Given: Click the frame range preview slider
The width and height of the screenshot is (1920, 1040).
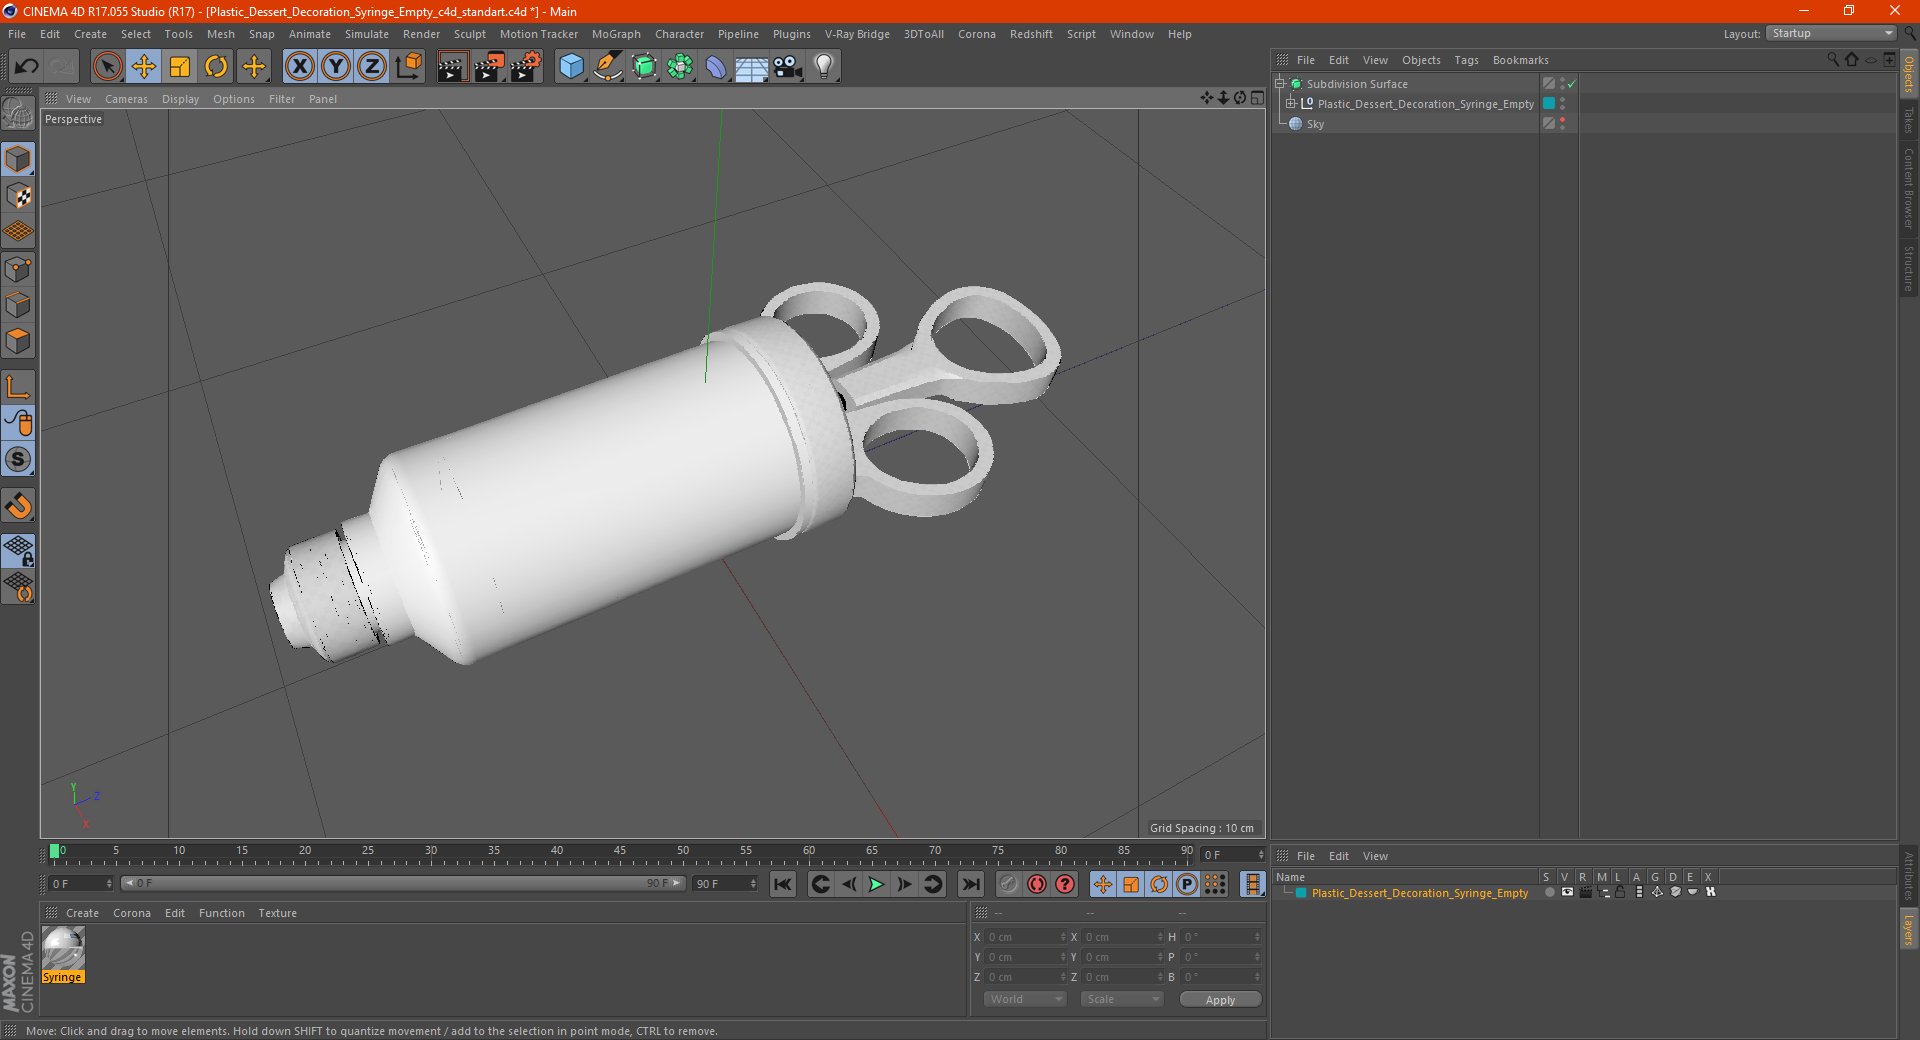Looking at the screenshot, I should tap(402, 883).
